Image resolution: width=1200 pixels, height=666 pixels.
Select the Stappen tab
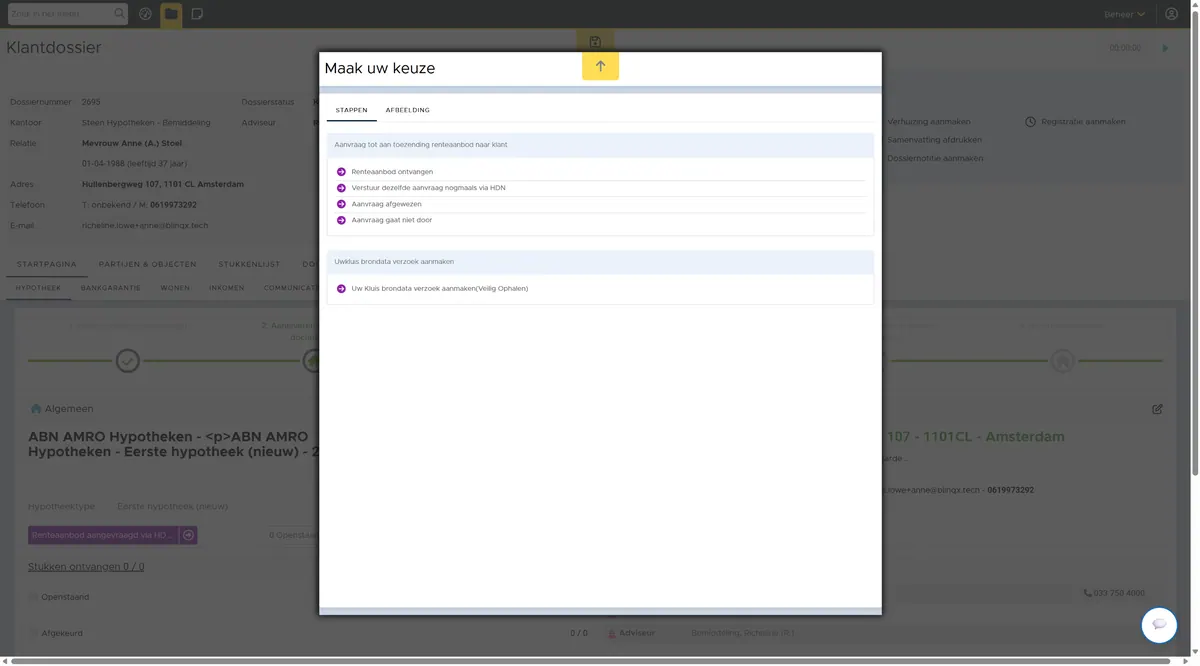(351, 110)
